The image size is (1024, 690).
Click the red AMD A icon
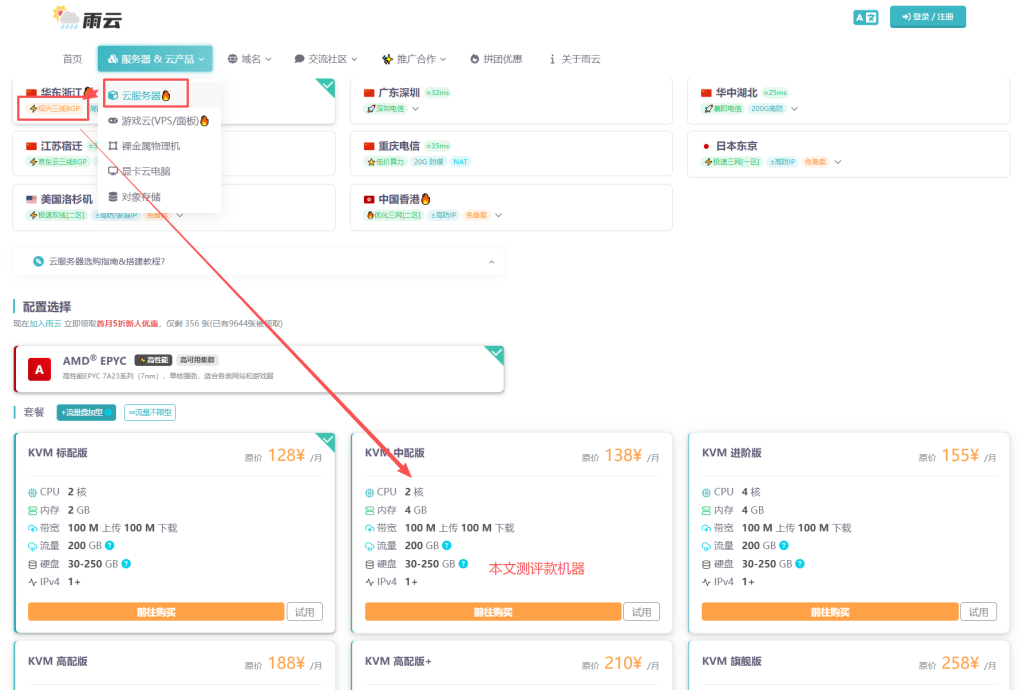pos(39,369)
